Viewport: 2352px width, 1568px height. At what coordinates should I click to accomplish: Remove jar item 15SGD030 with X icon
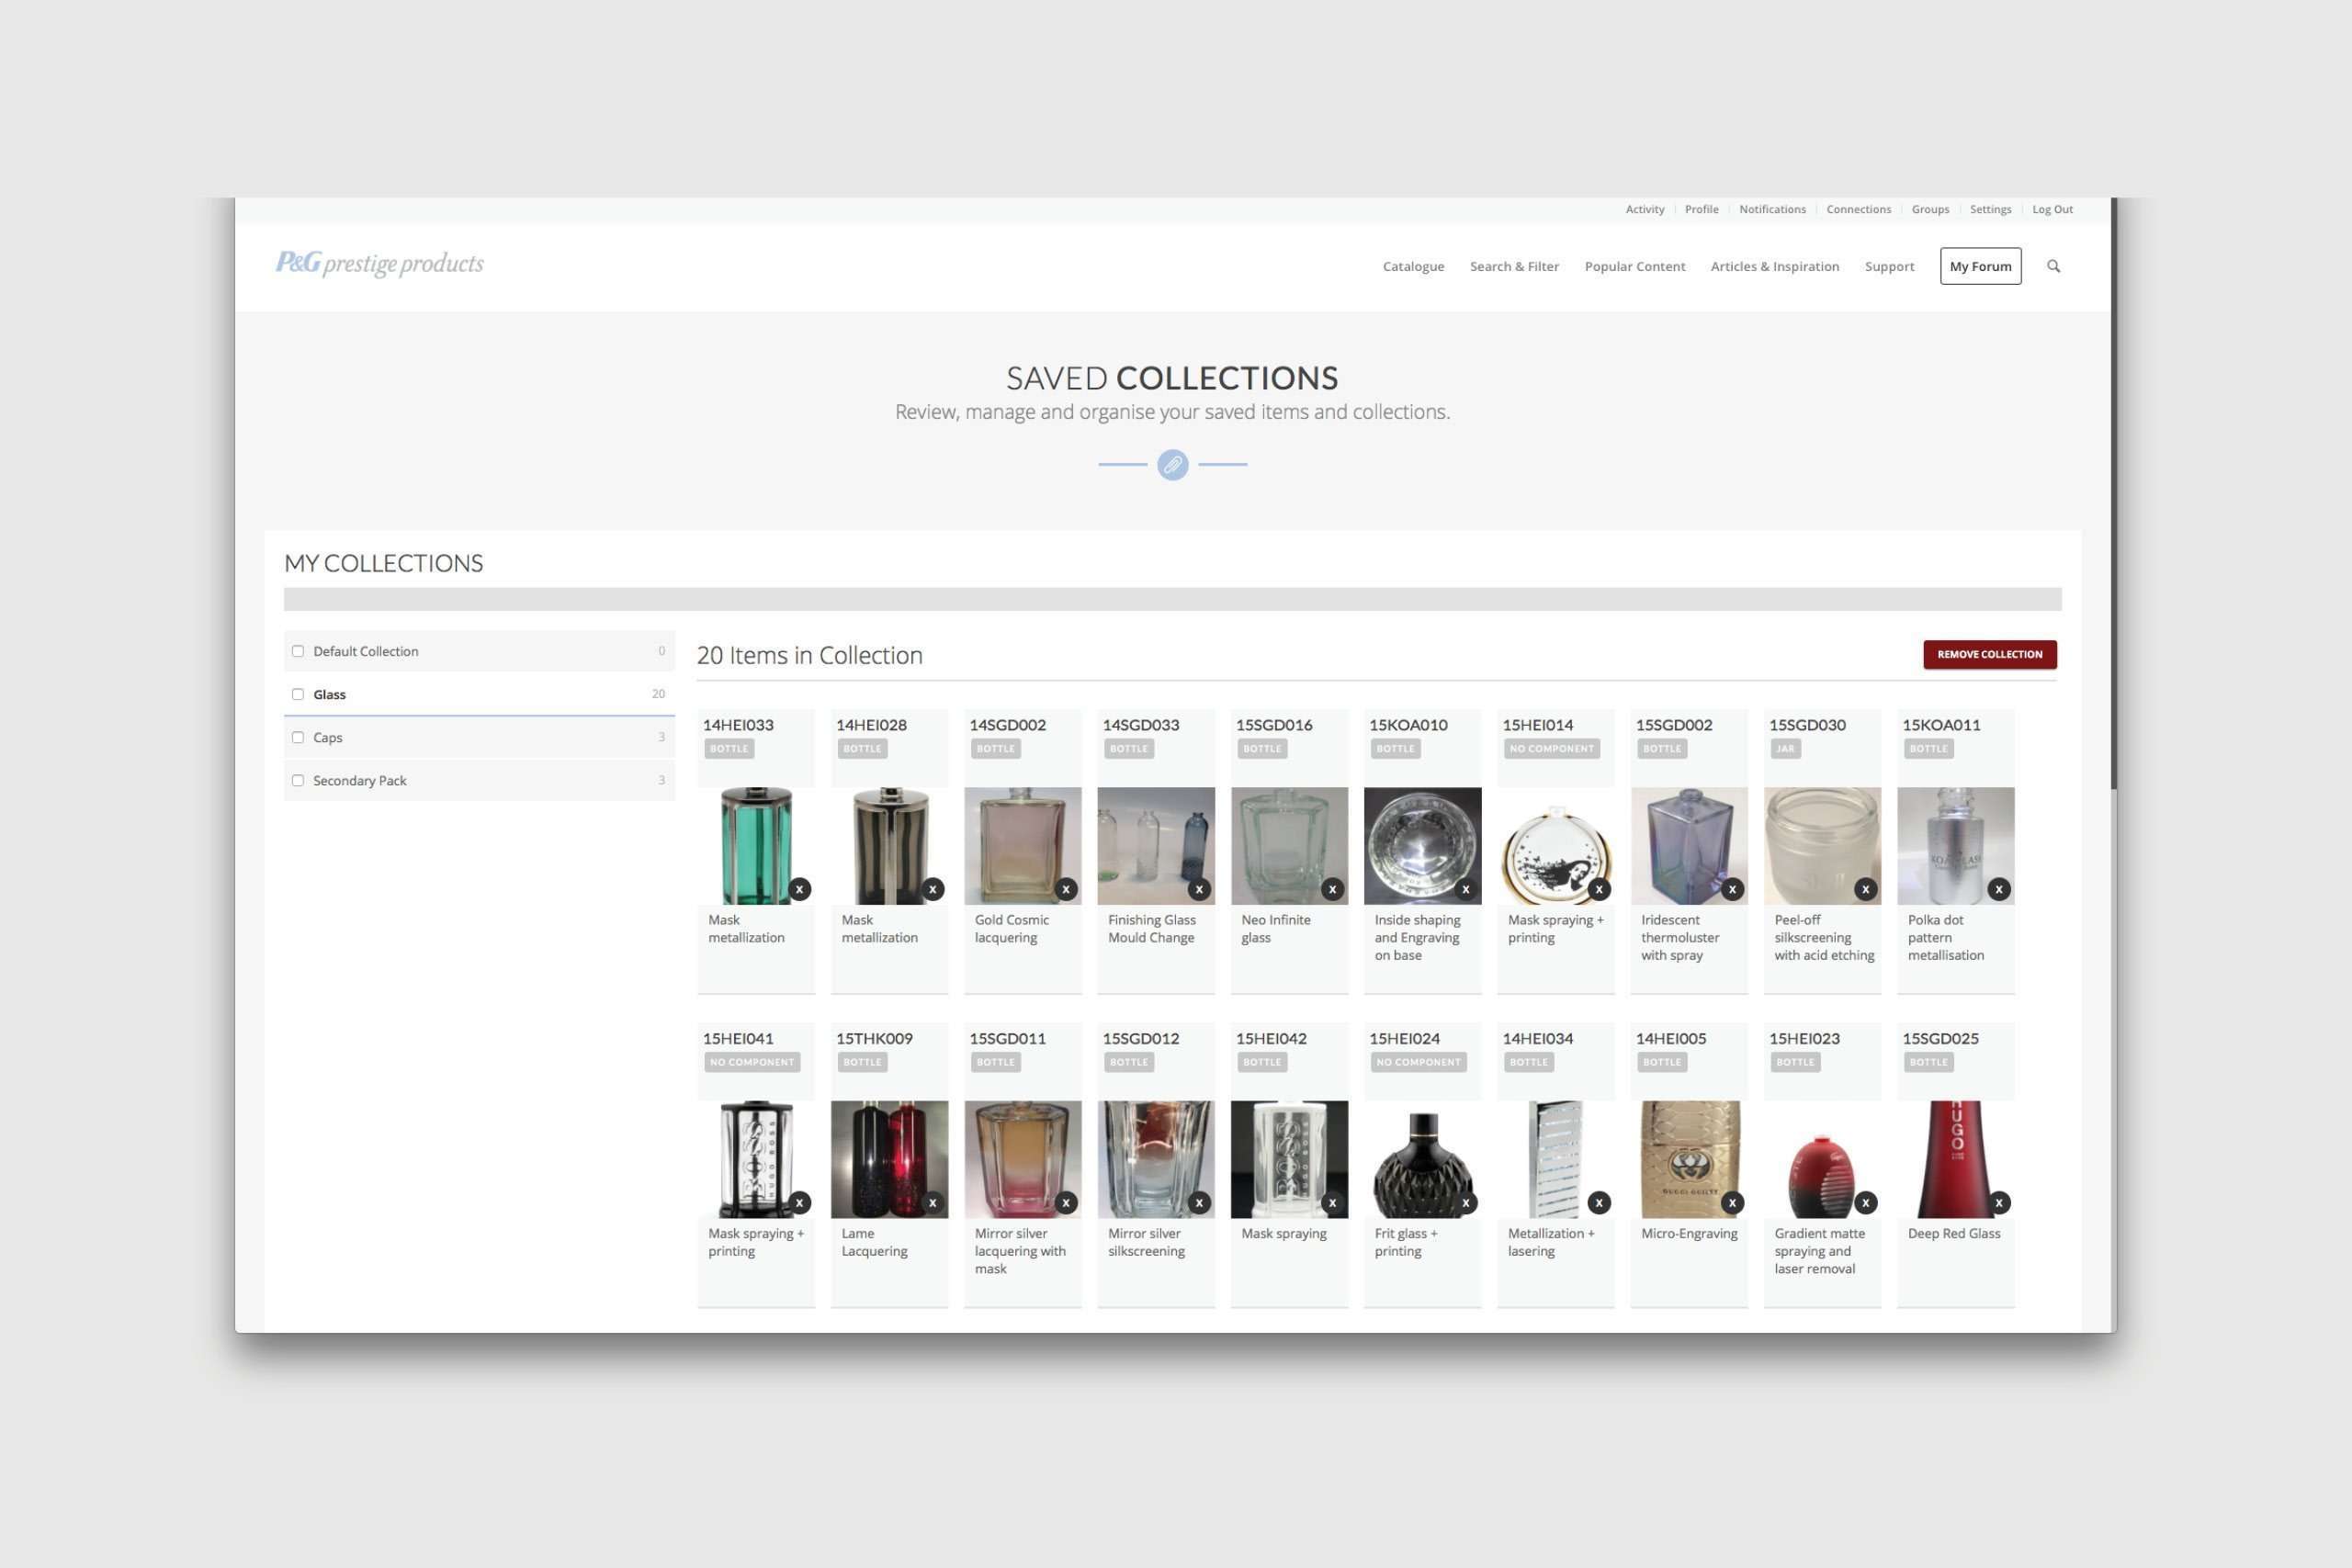1866,889
